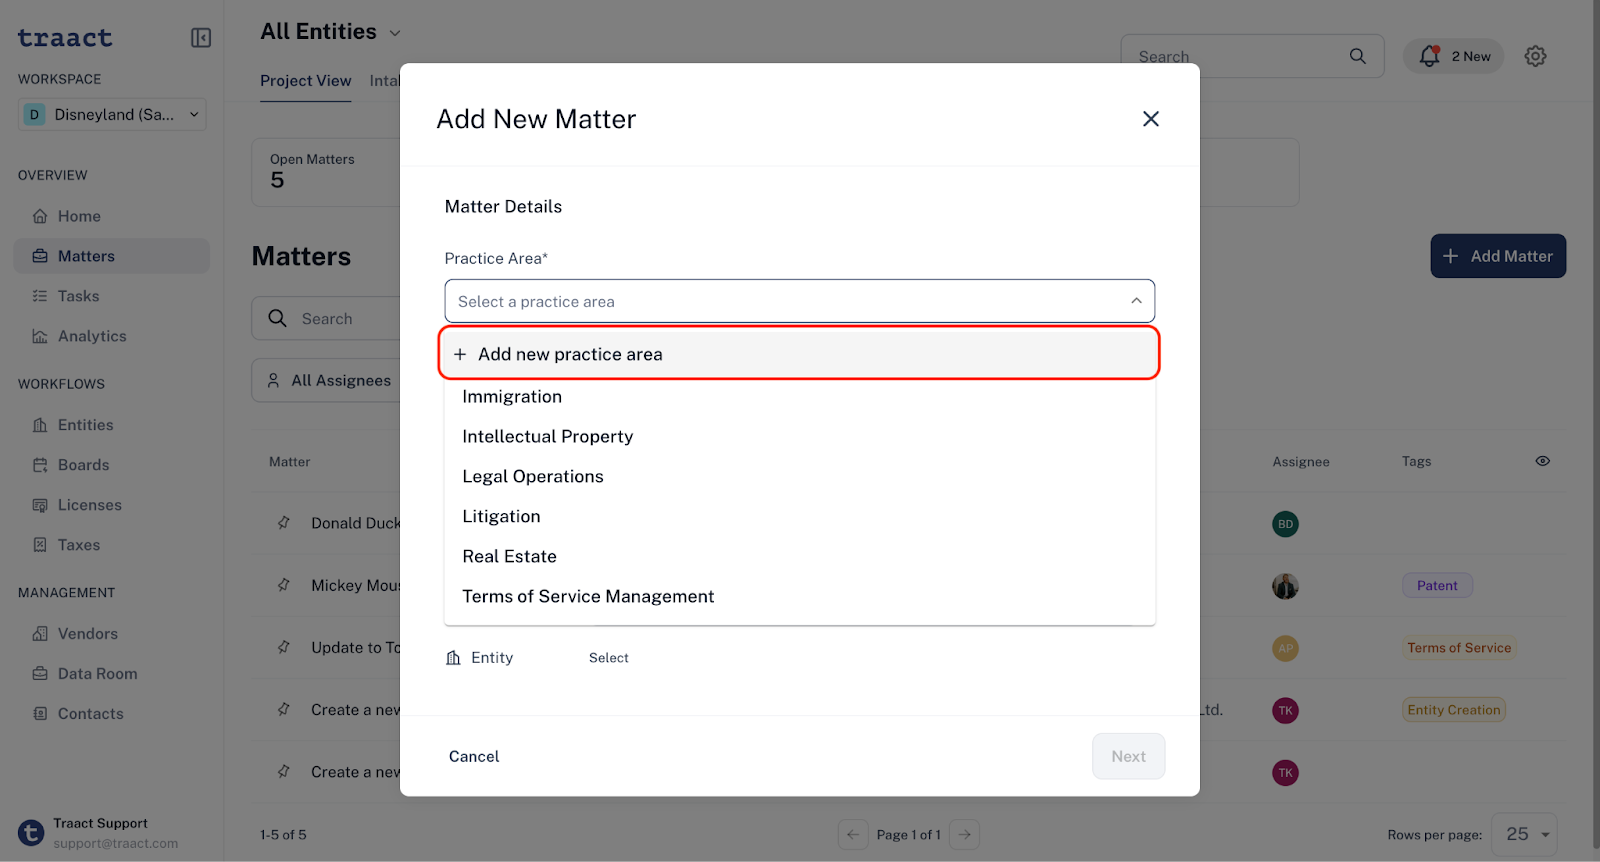Viewport: 1600px width, 862px height.
Task: Click the search magnifier icon in top bar
Action: coord(1357,56)
